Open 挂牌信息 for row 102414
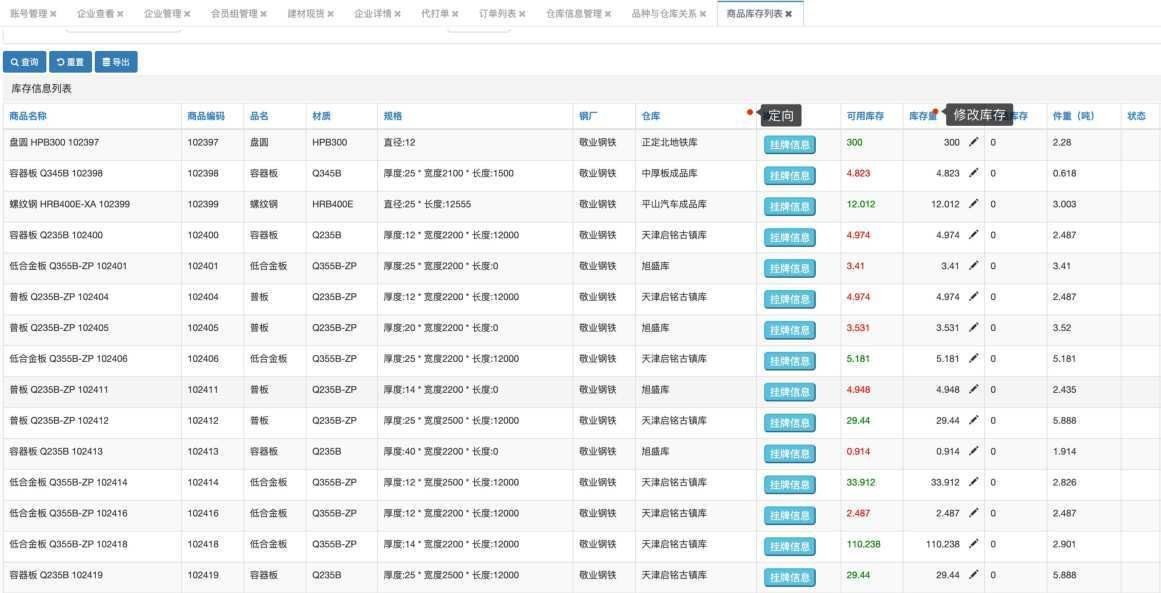The height and width of the screenshot is (593, 1161). (790, 484)
